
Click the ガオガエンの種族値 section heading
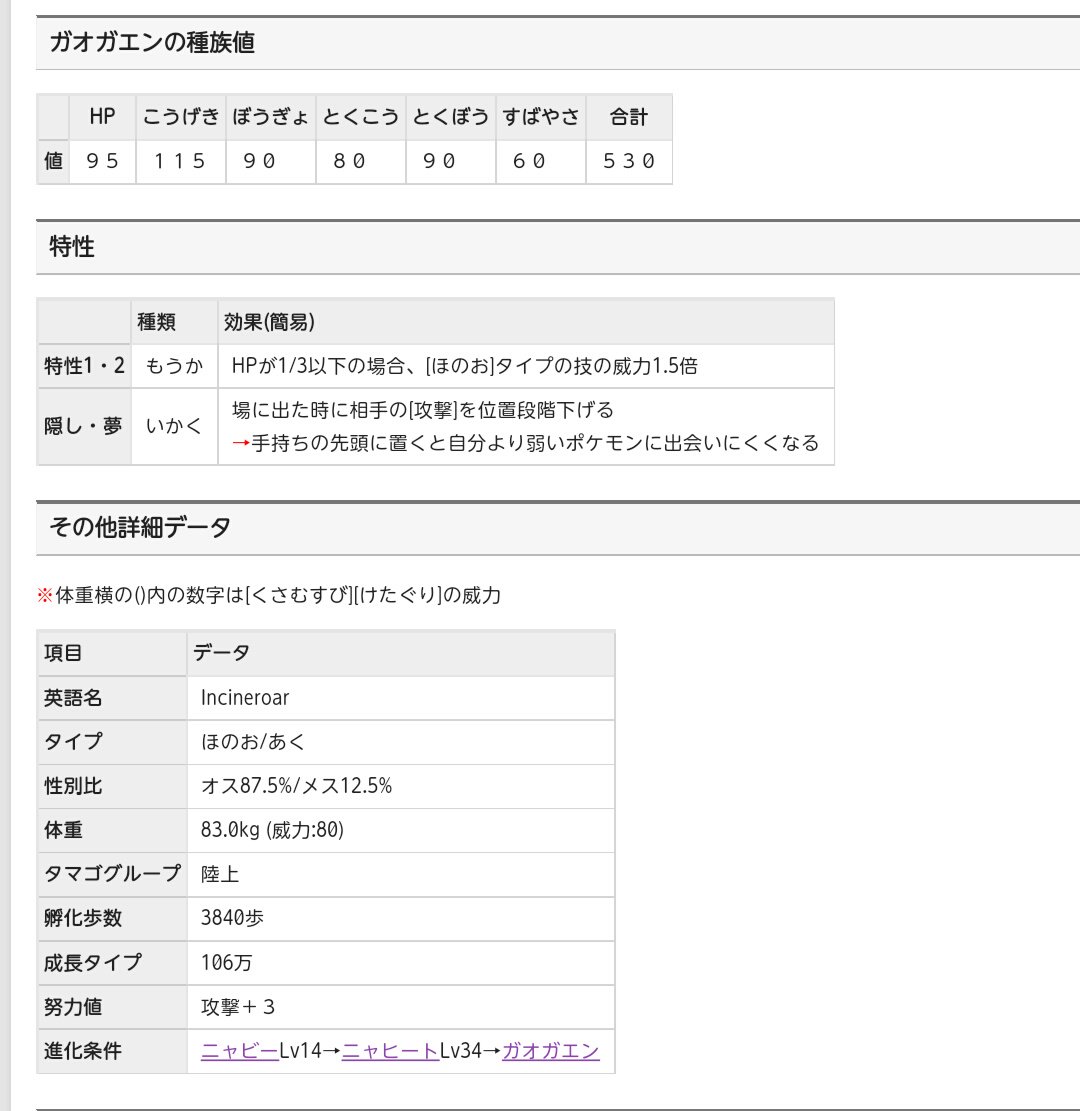coord(152,43)
